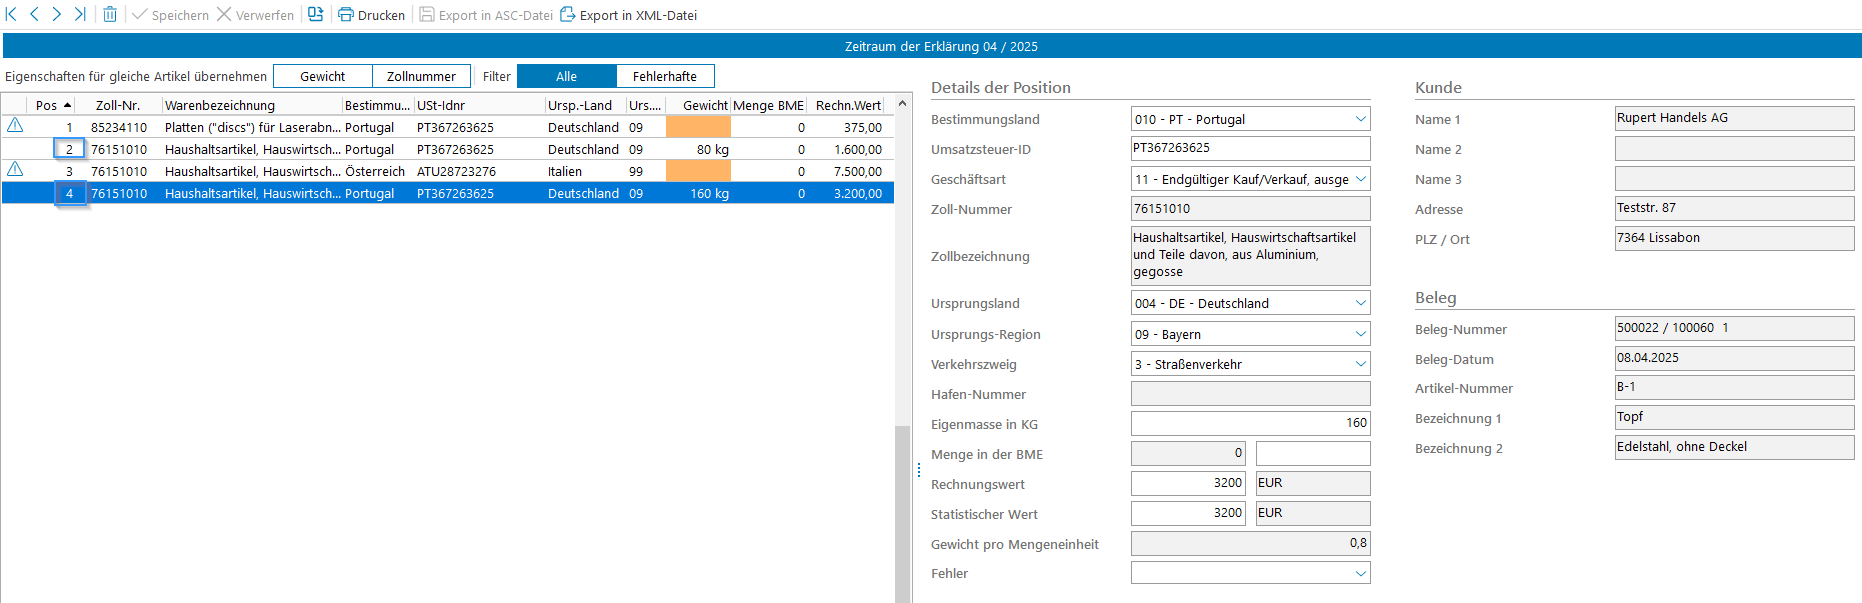
Task: Click the document transfer icon before Drucken
Action: [x=315, y=14]
